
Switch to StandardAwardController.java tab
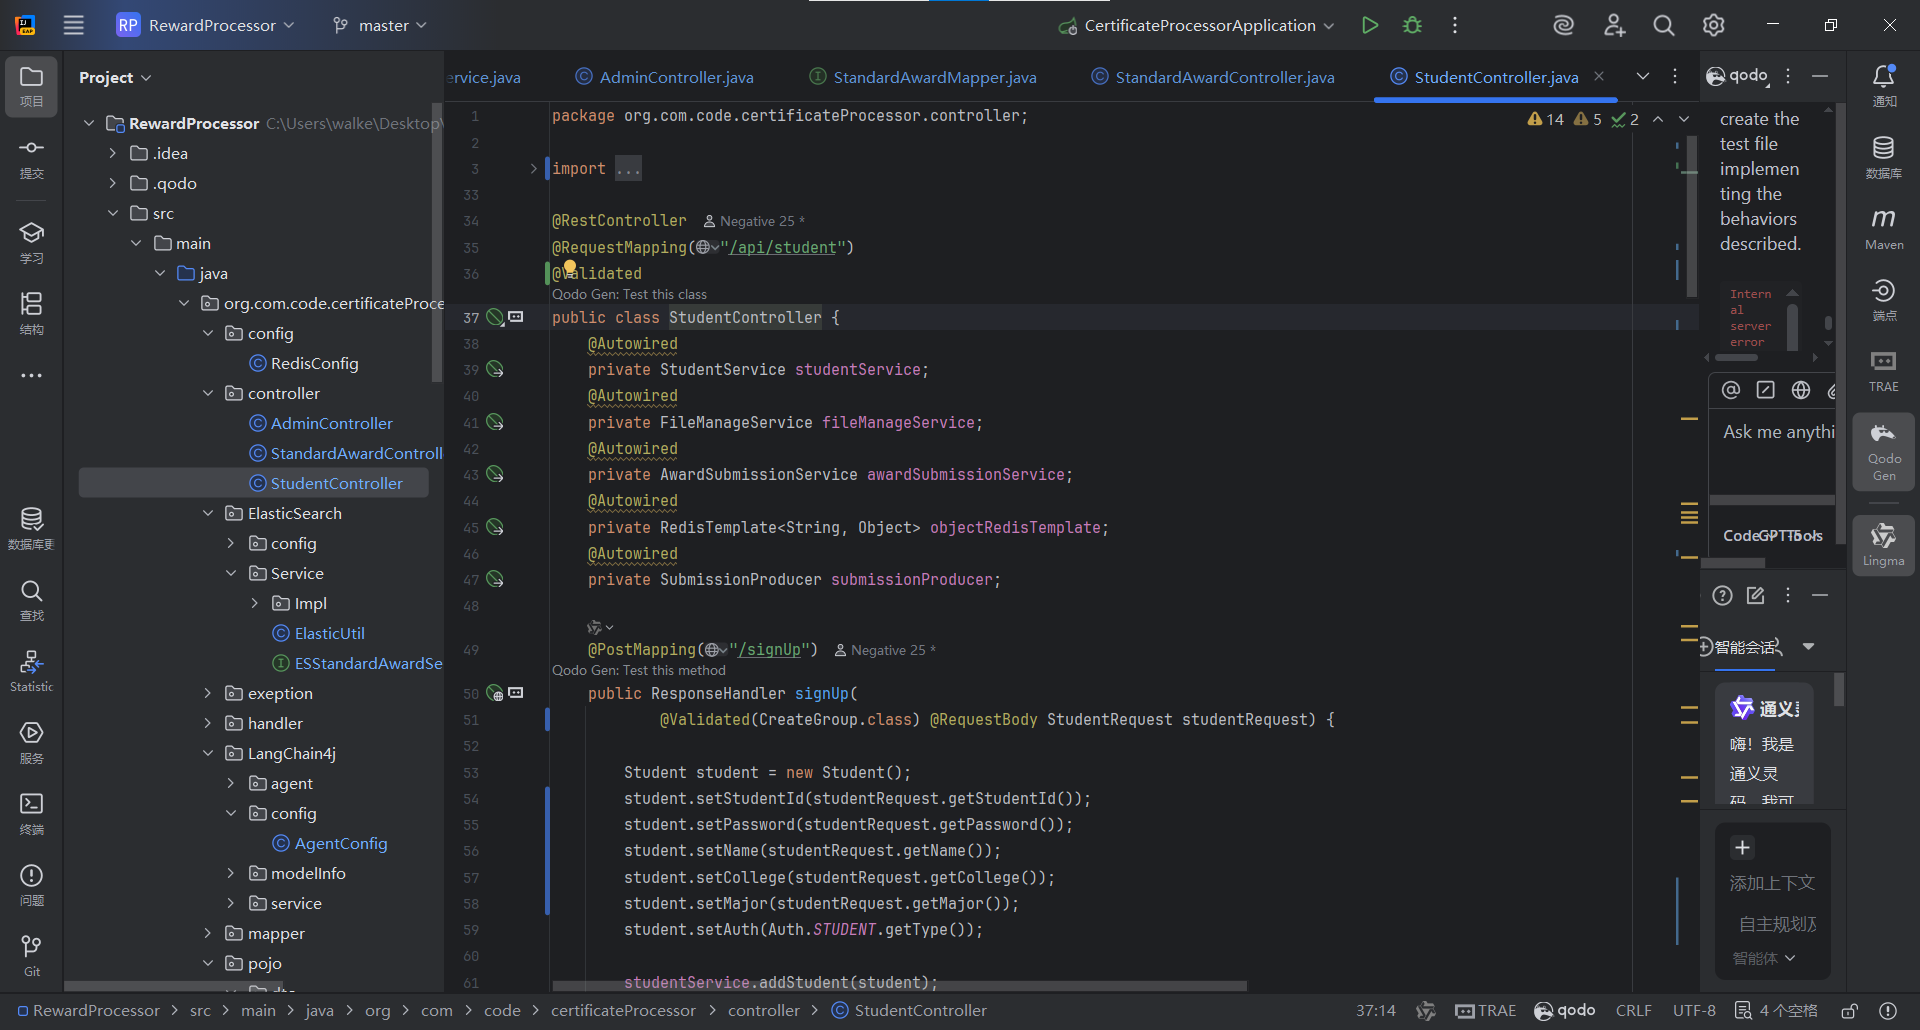click(1213, 77)
